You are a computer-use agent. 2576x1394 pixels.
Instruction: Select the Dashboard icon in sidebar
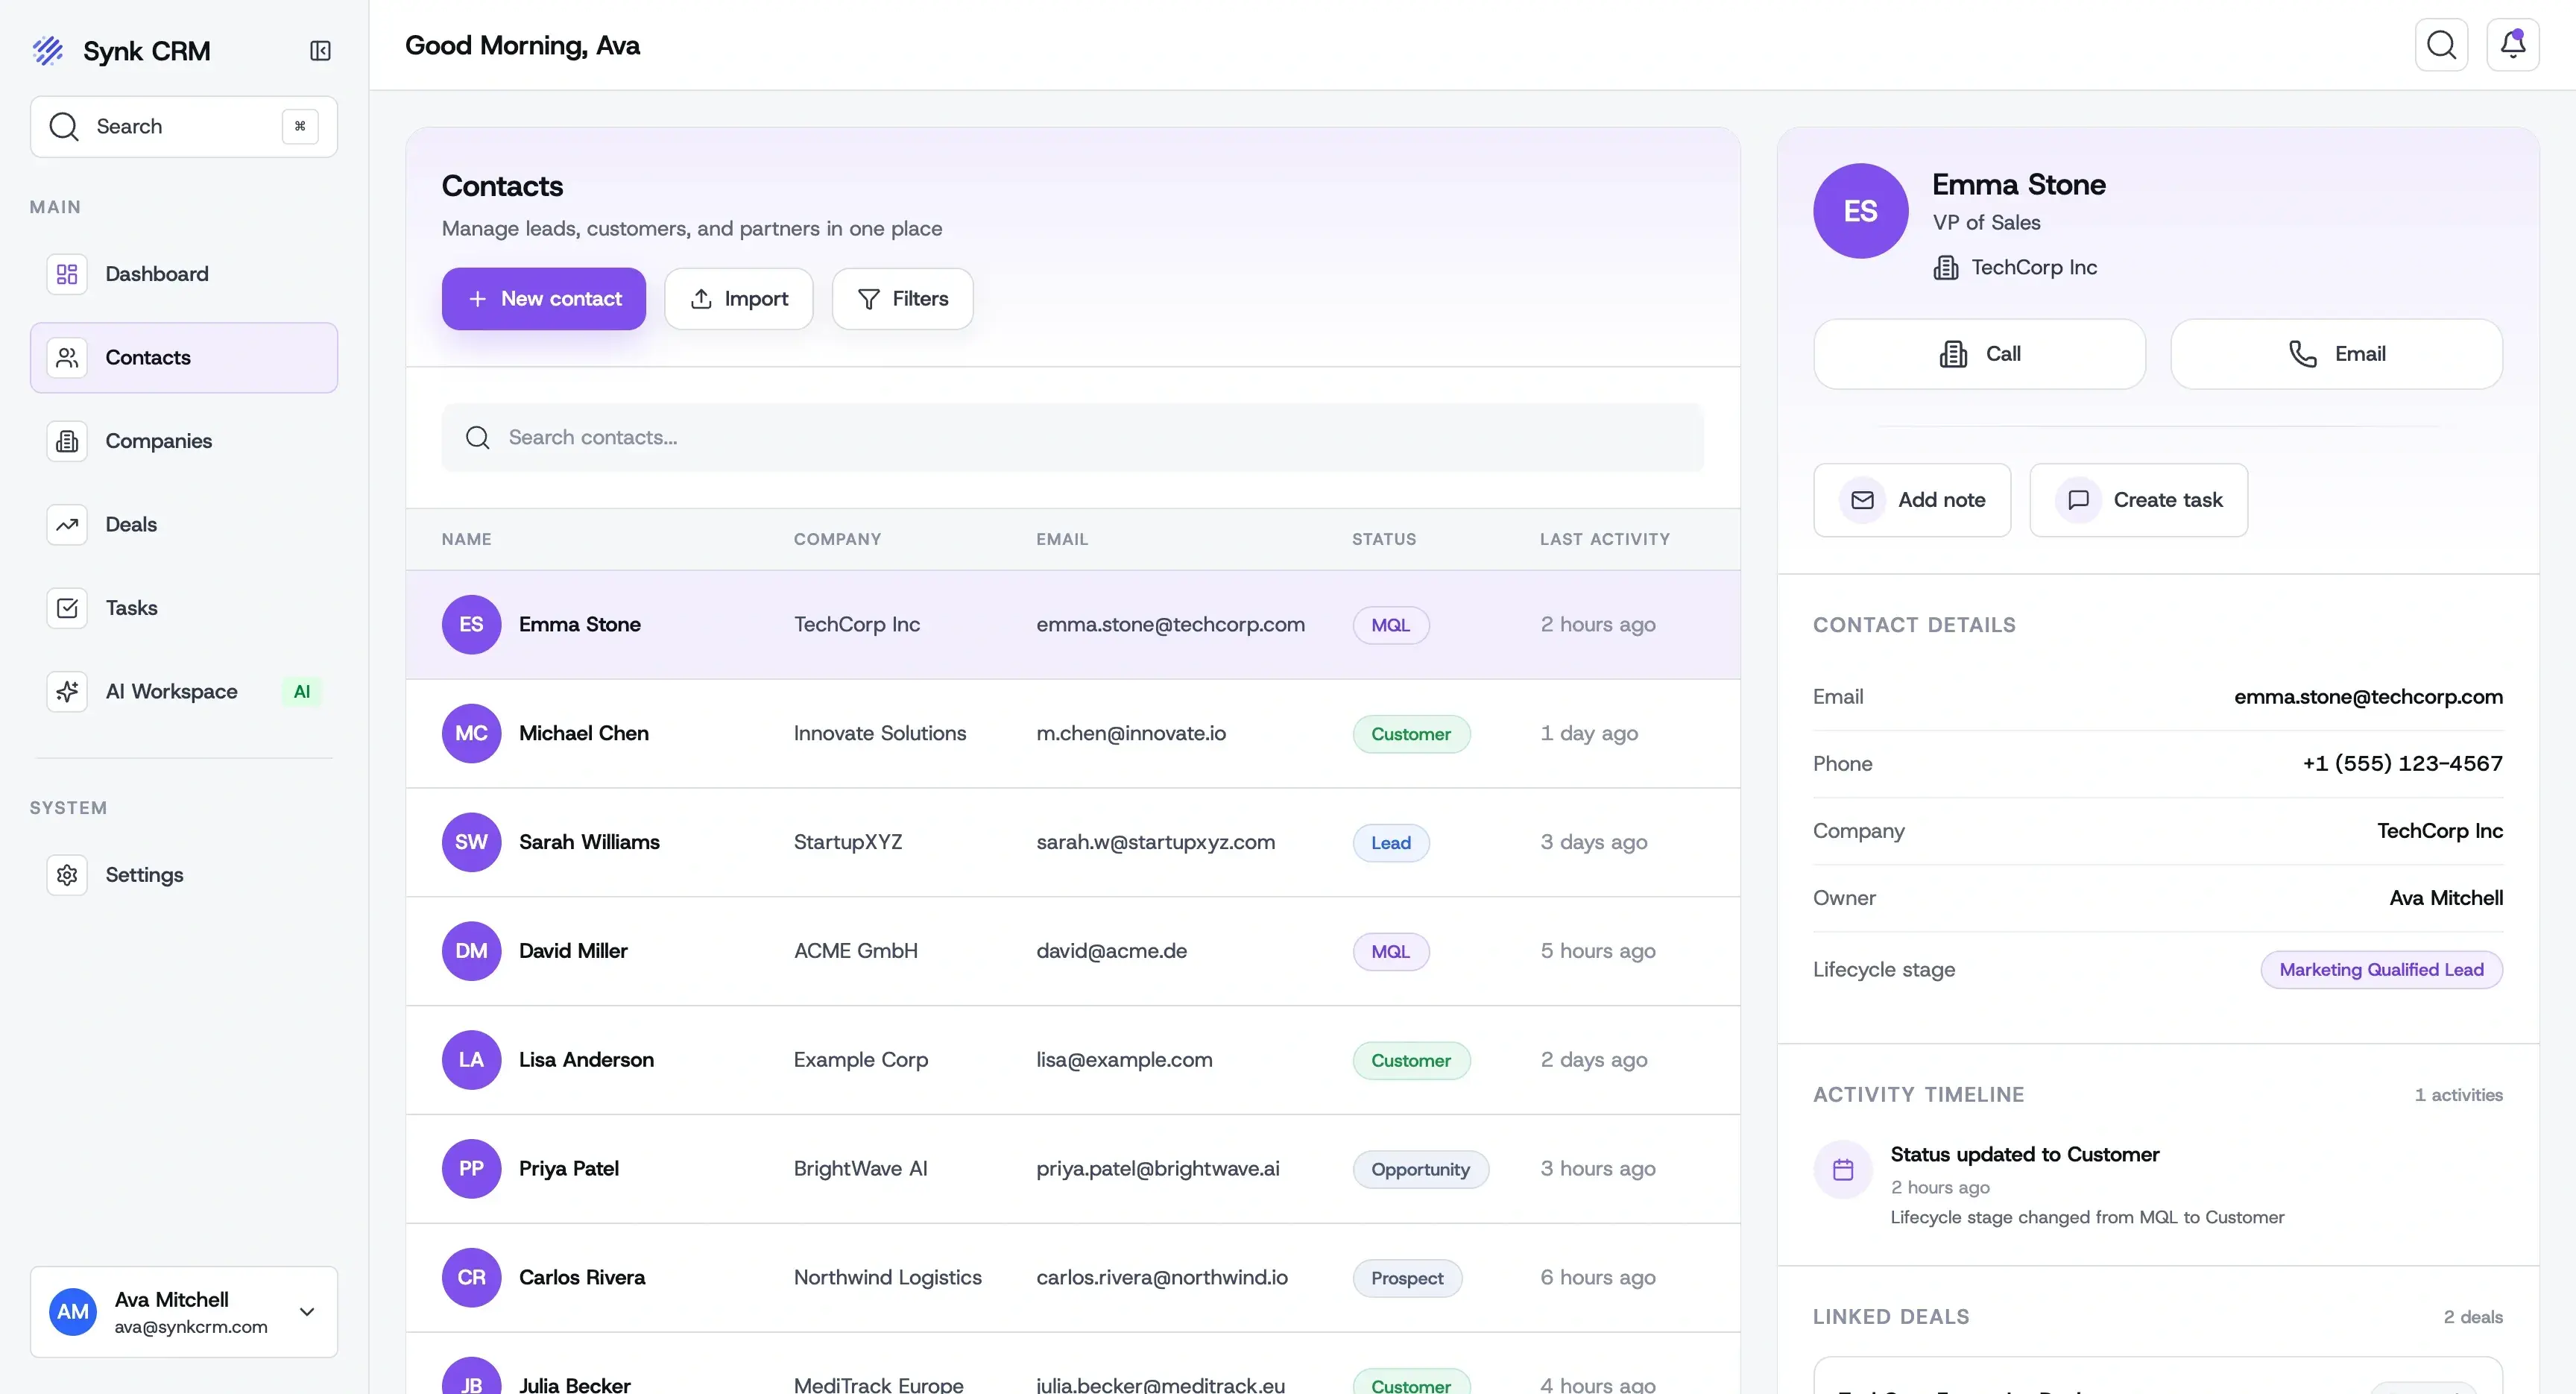[x=66, y=273]
